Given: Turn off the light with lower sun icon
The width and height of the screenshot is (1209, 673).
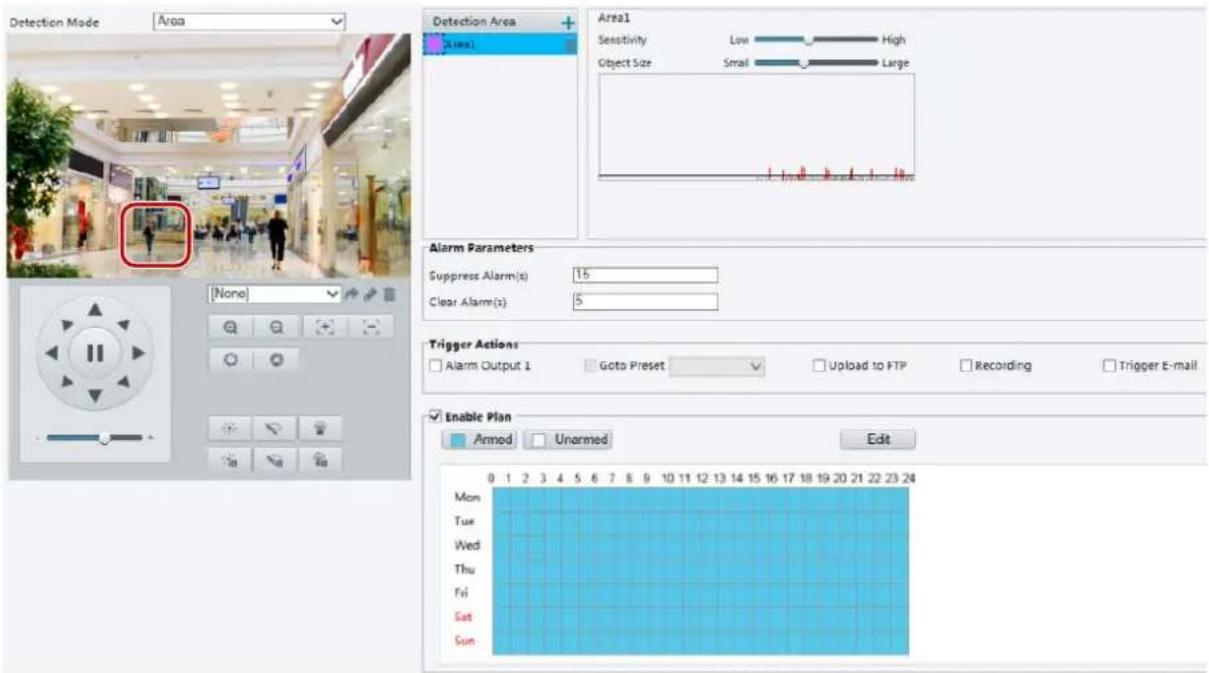Looking at the screenshot, I should (x=229, y=458).
